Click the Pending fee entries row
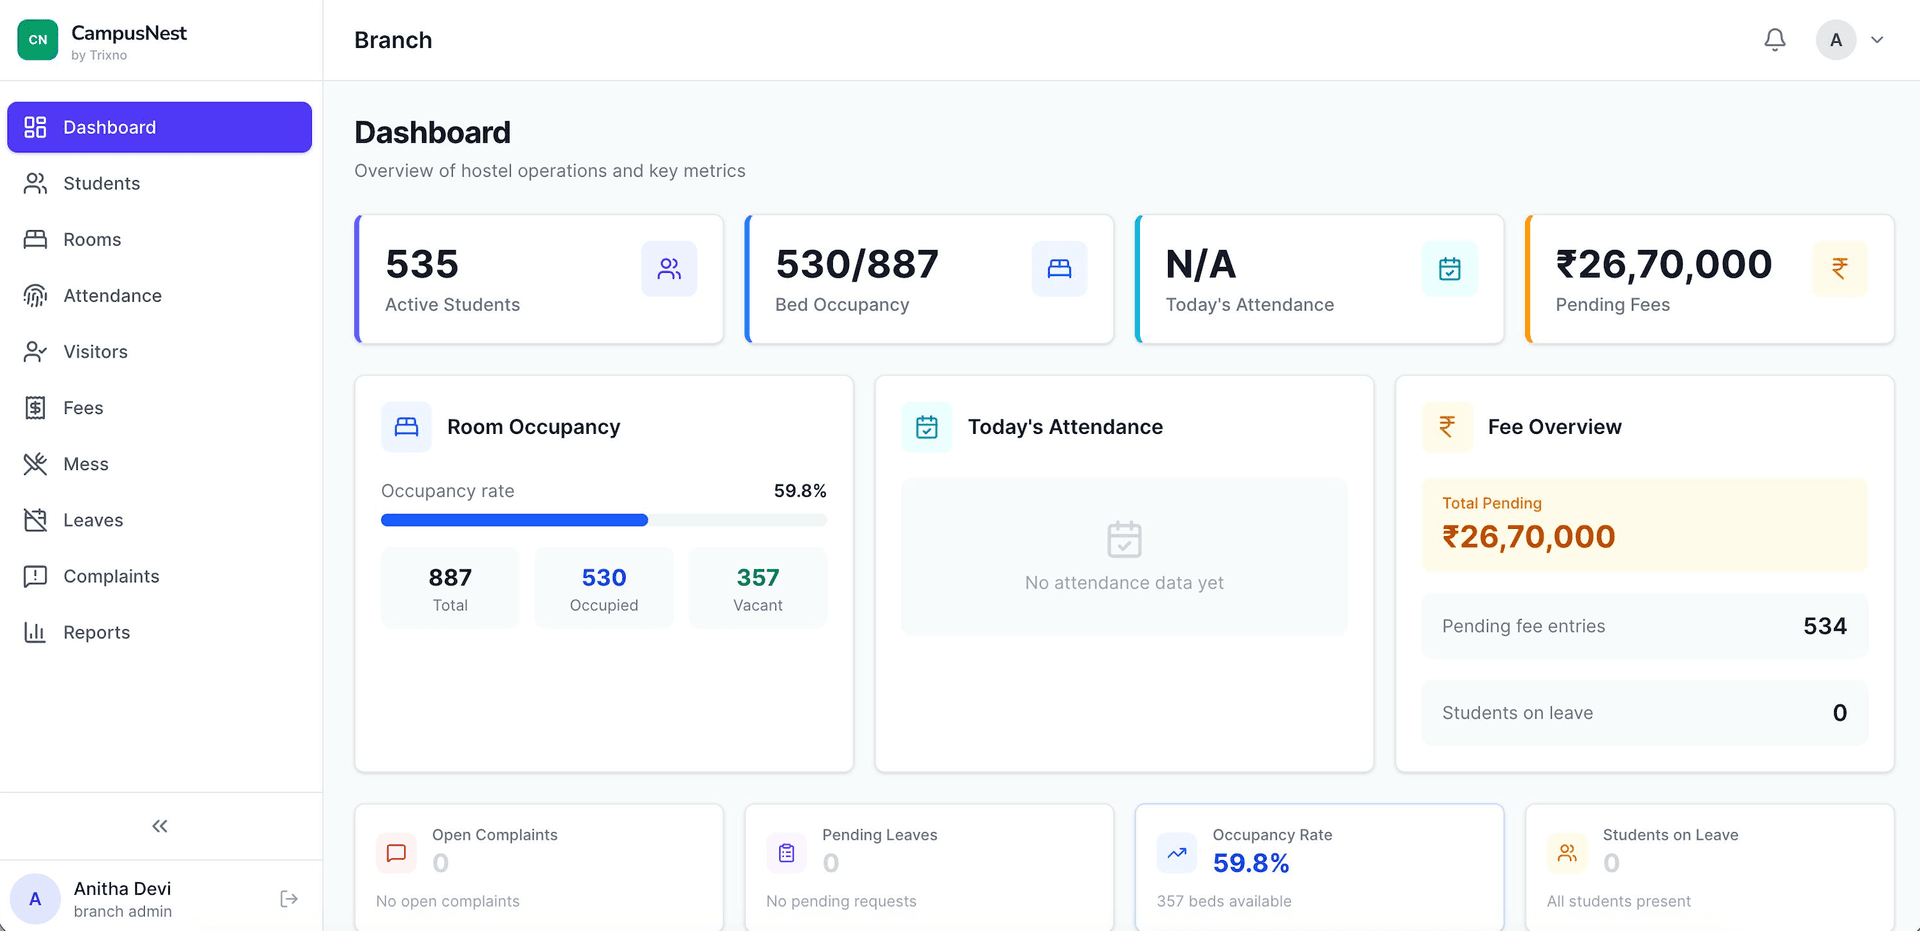1920x931 pixels. click(1644, 626)
